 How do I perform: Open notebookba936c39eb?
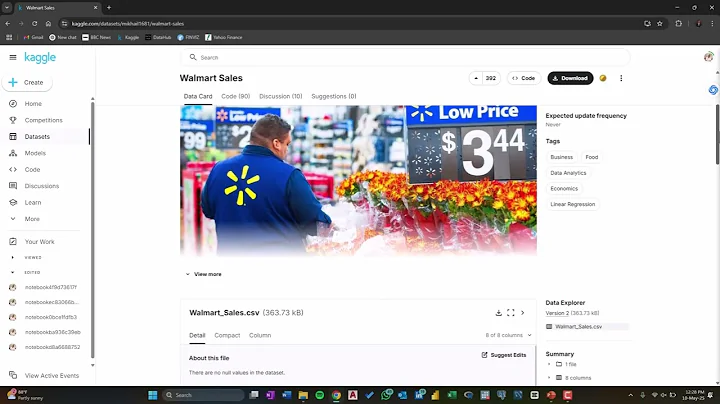tap(52, 332)
